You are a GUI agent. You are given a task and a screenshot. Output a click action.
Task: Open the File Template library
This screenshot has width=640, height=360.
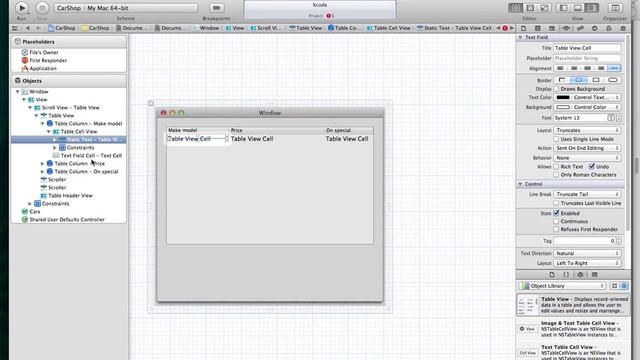point(552,274)
